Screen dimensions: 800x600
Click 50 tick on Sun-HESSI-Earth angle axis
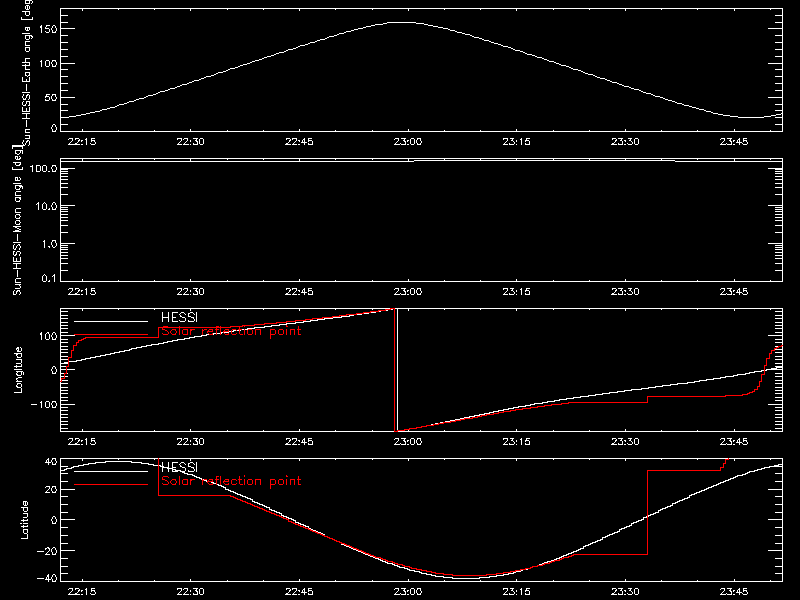coord(51,97)
